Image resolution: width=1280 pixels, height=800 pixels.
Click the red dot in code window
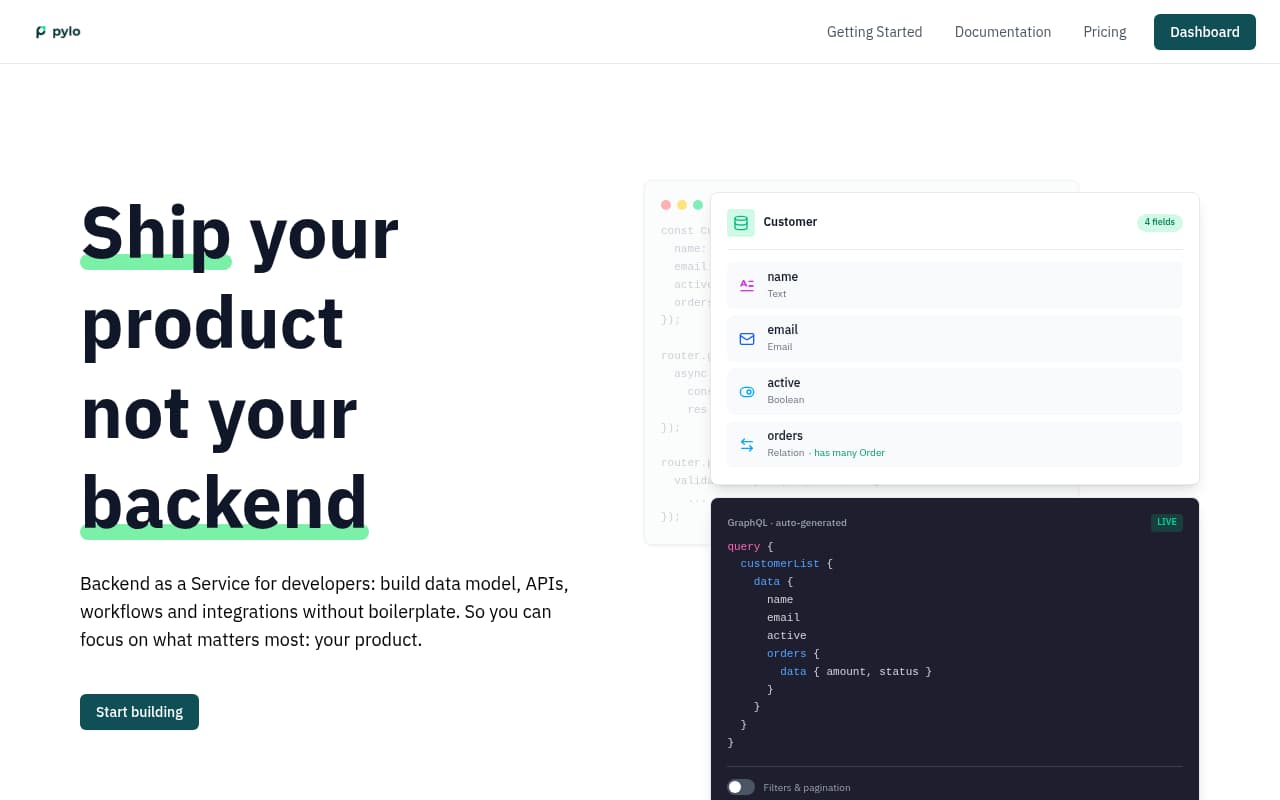[666, 205]
